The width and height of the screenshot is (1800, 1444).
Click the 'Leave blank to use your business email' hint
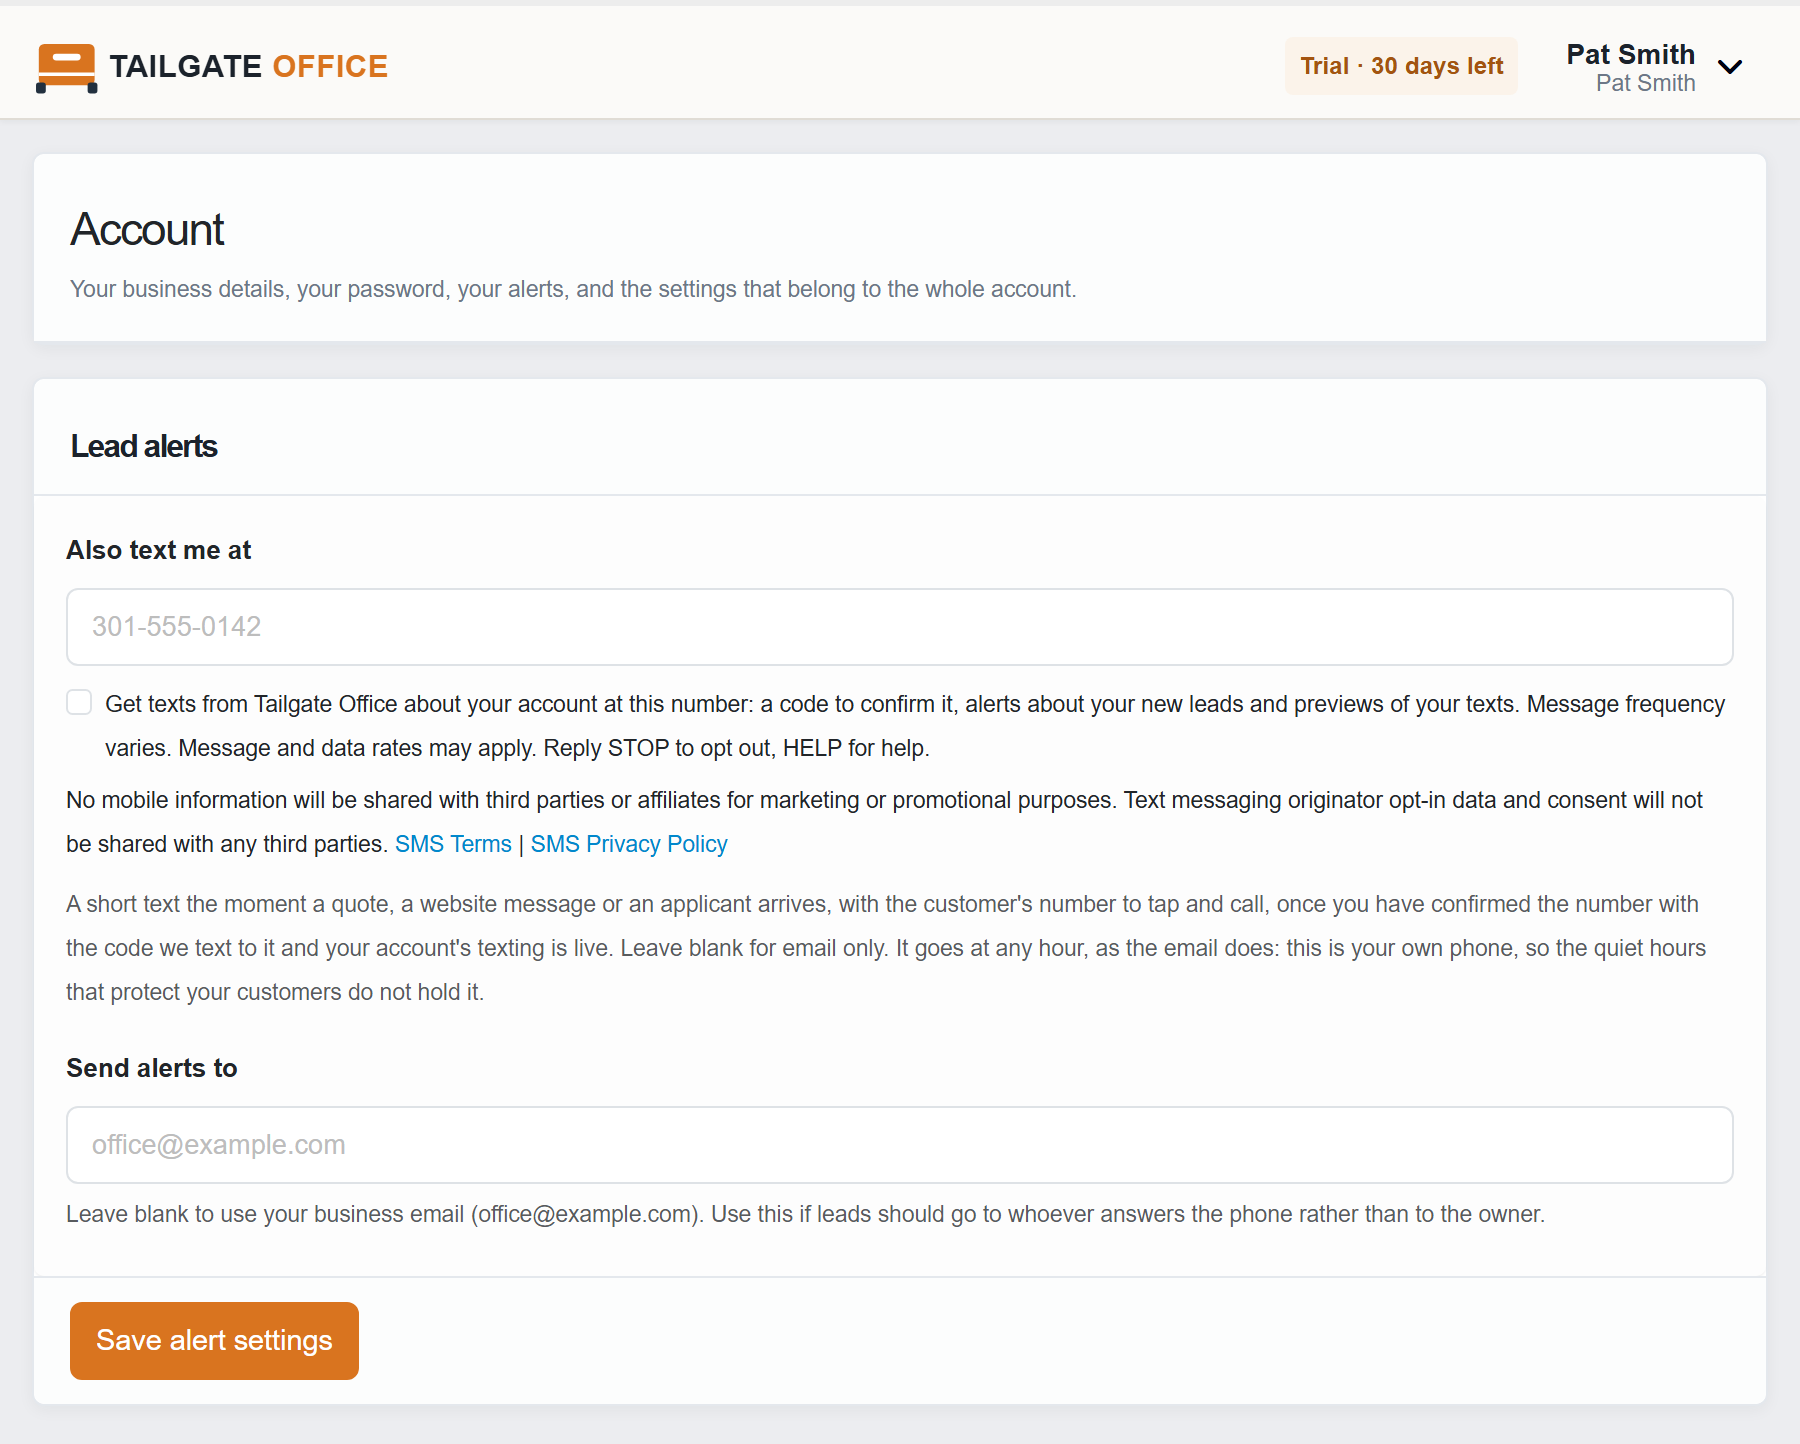805,1214
